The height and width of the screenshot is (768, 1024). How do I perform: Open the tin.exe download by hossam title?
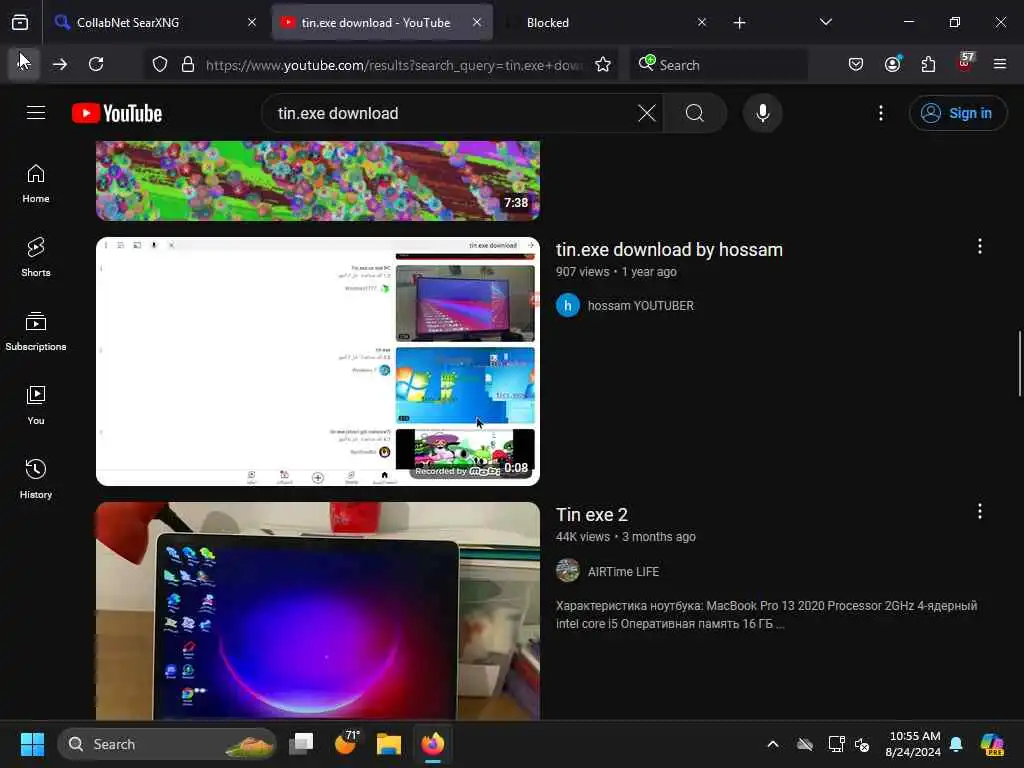[669, 249]
